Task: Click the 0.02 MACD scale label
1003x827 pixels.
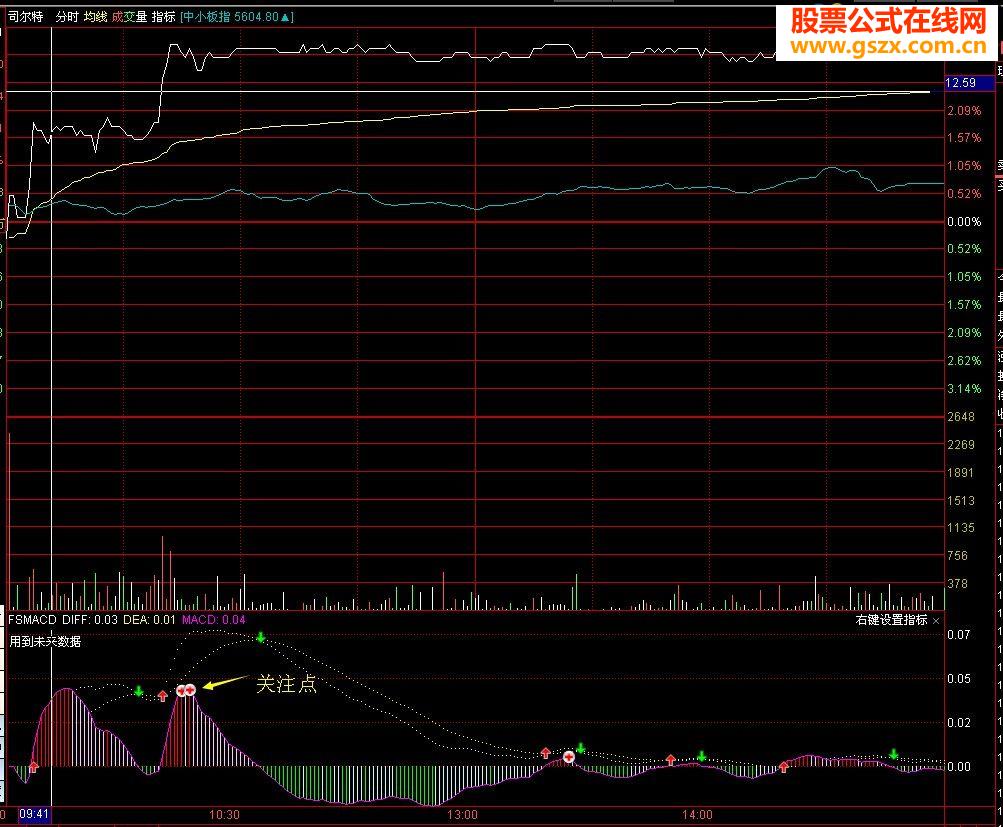Action: (x=959, y=723)
